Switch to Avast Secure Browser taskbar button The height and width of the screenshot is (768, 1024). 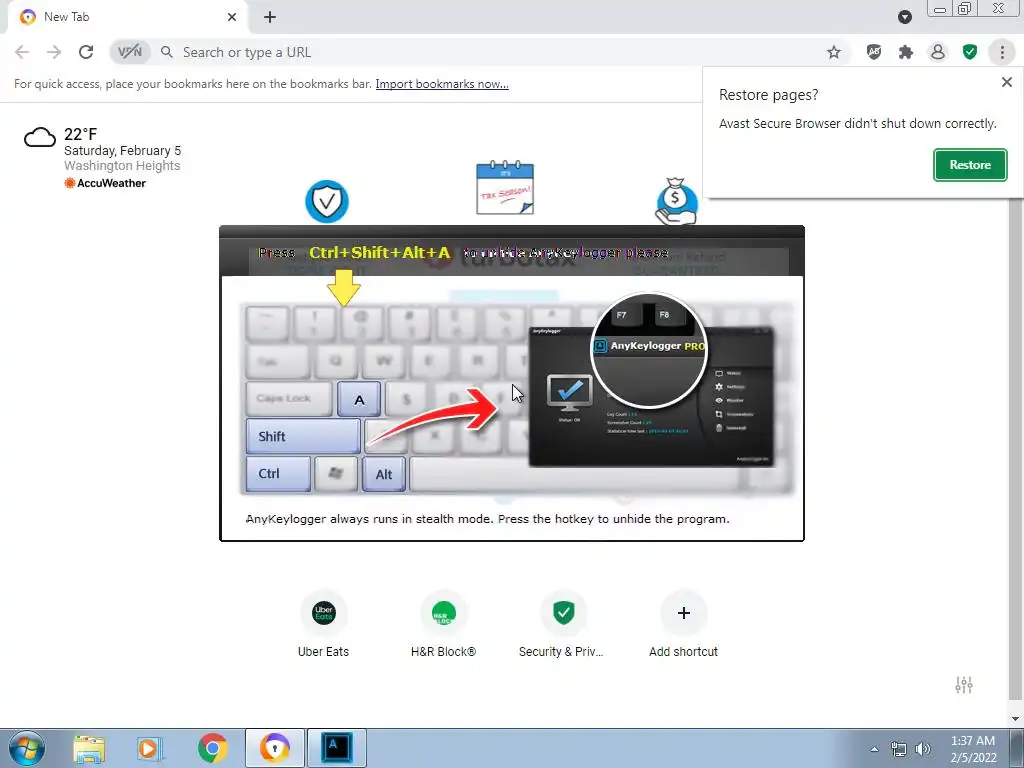click(x=274, y=748)
